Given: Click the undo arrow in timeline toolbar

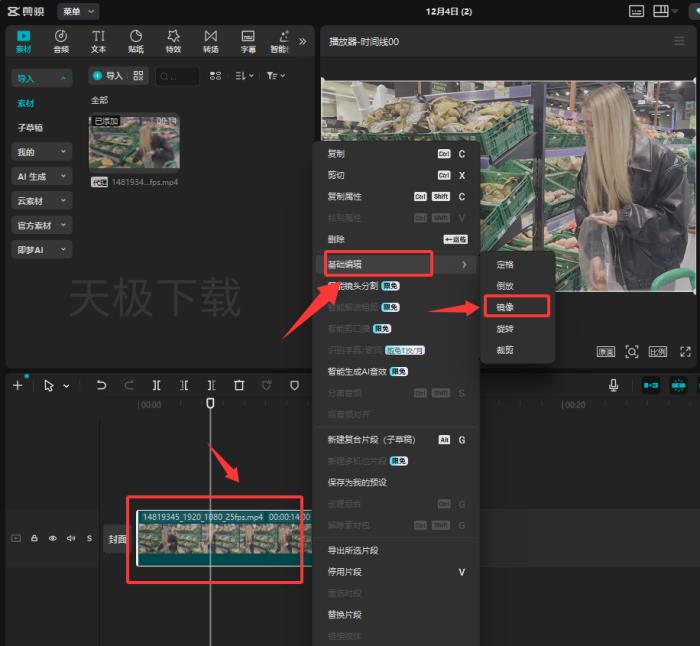Looking at the screenshot, I should (101, 385).
